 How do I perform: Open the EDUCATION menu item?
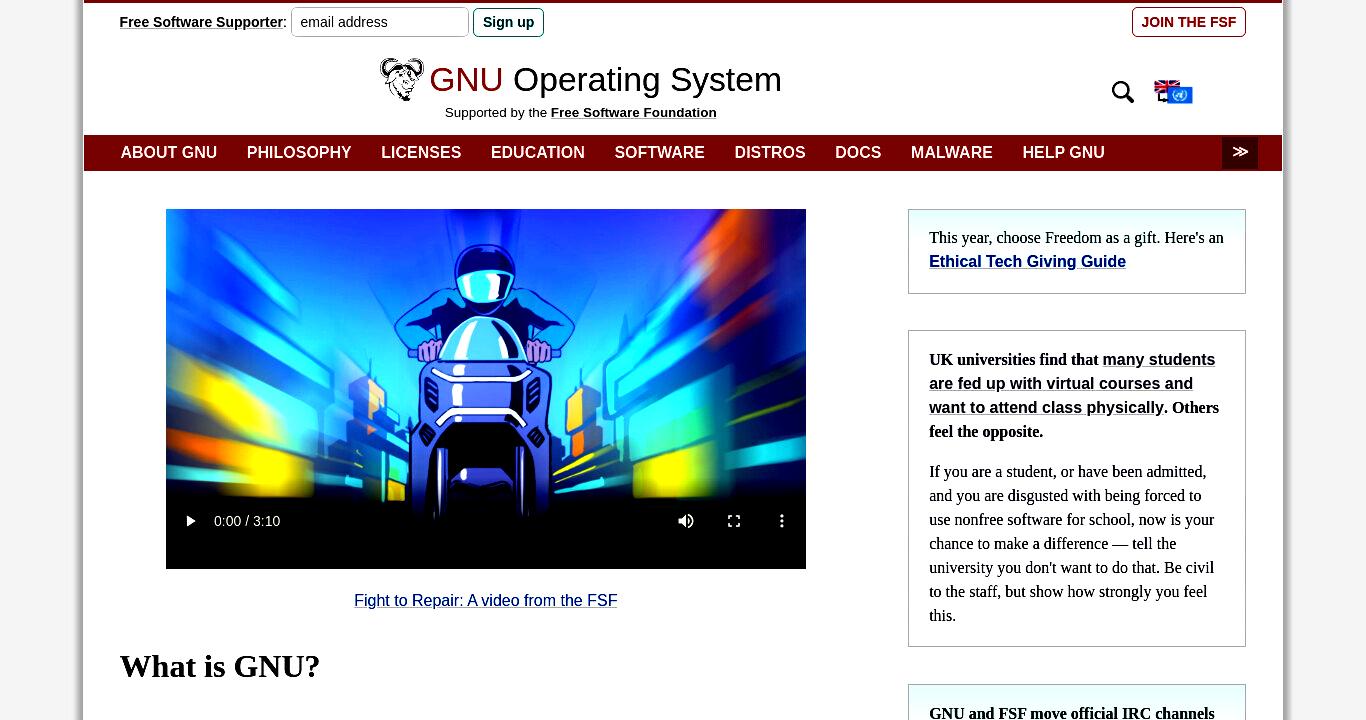coord(538,152)
